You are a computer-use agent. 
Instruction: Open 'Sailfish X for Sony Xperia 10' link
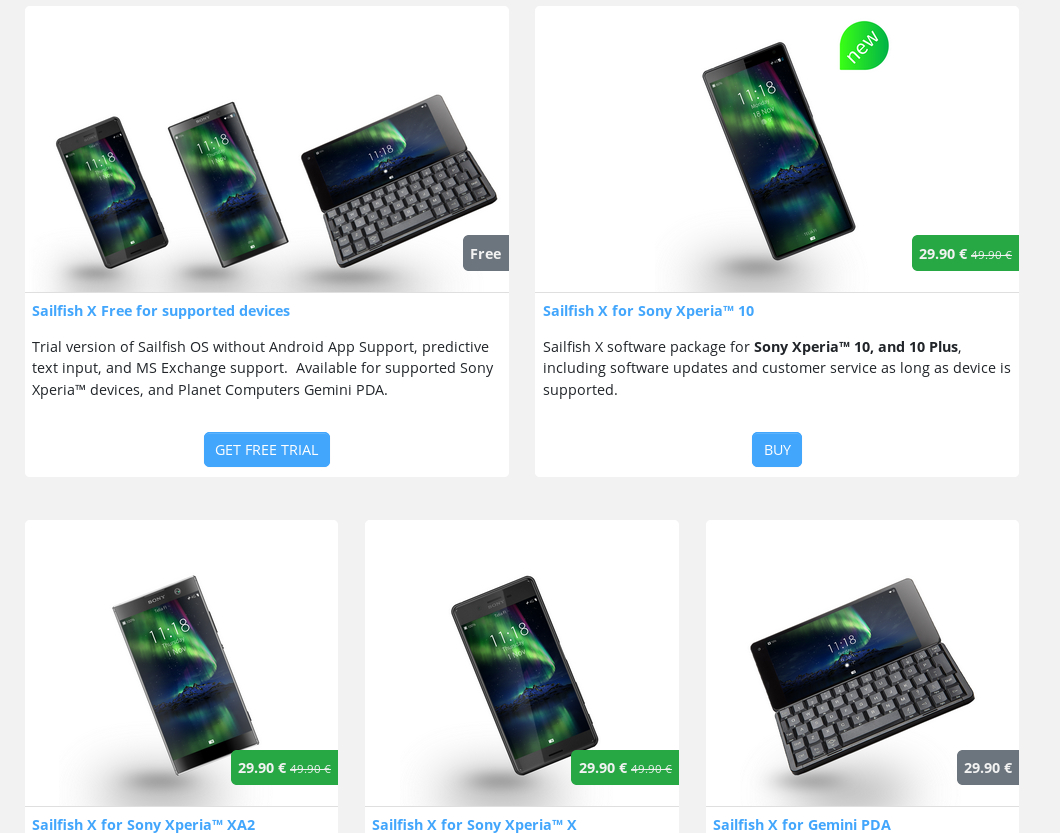tap(648, 311)
